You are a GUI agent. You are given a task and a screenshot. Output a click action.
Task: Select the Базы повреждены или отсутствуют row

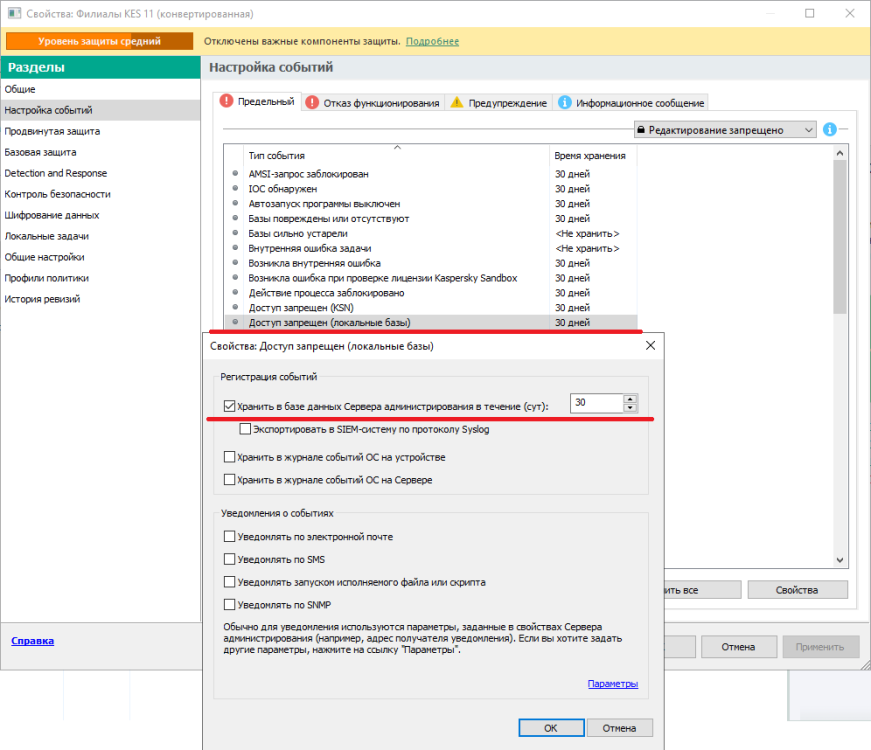[431, 218]
